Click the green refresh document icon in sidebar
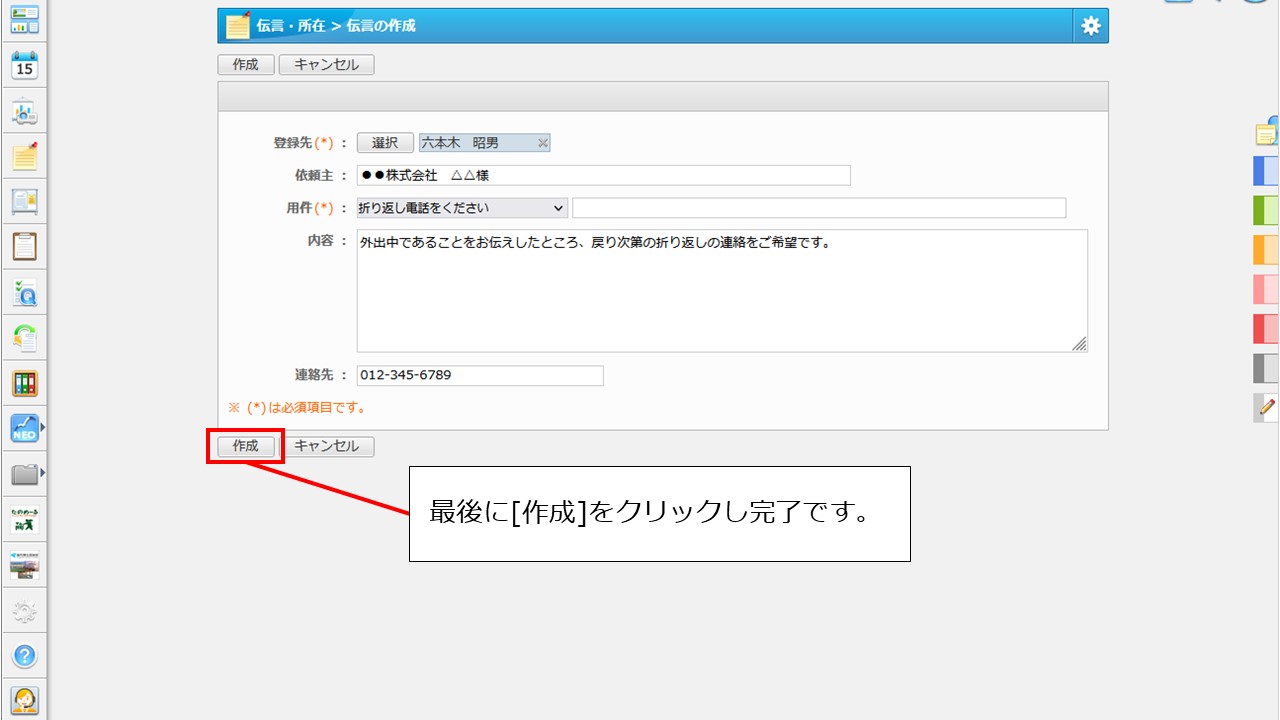 [24, 337]
